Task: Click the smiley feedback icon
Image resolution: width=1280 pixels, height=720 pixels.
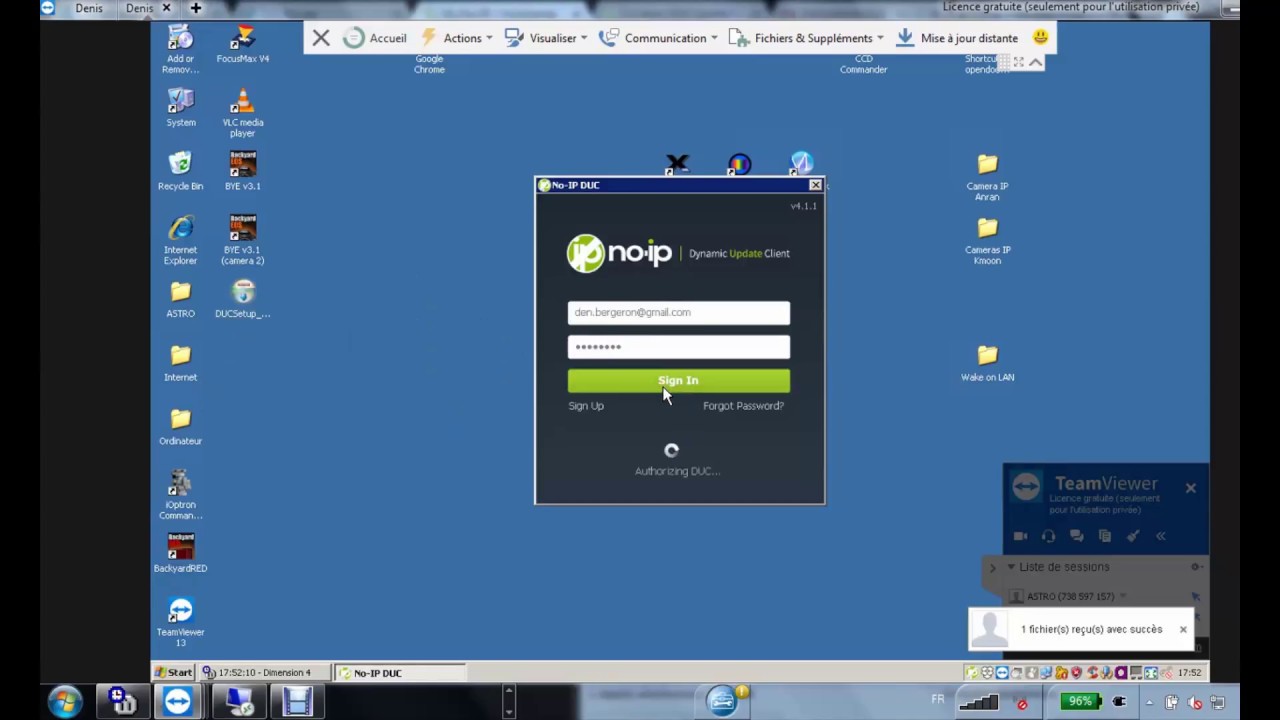Action: pos(1040,37)
